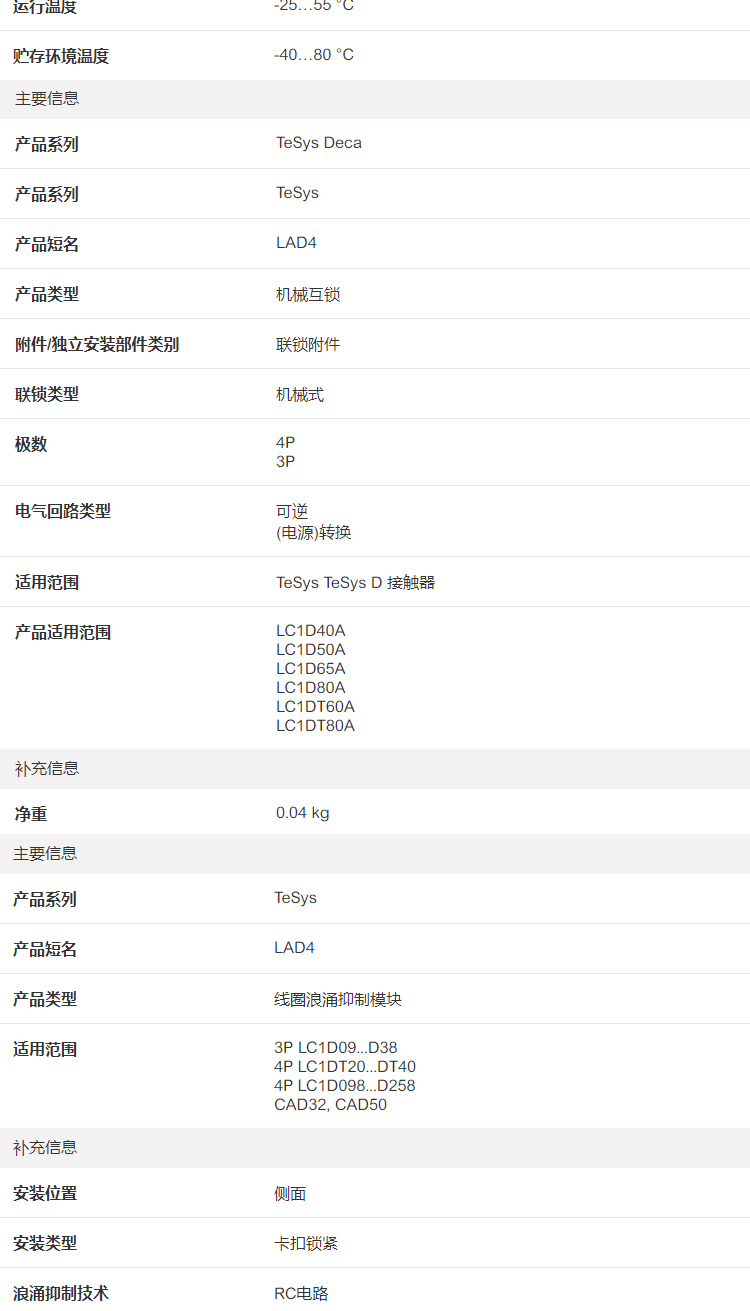Select the 0.04 kg weight value
The height and width of the screenshot is (1311, 750).
303,813
